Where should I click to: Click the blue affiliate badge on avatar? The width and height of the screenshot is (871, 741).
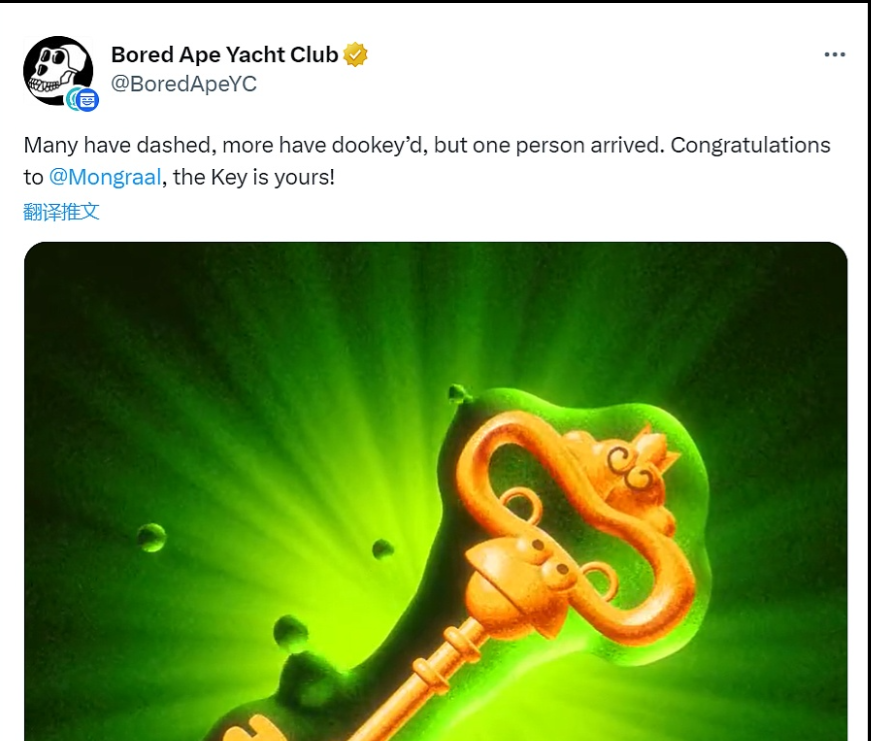[88, 101]
